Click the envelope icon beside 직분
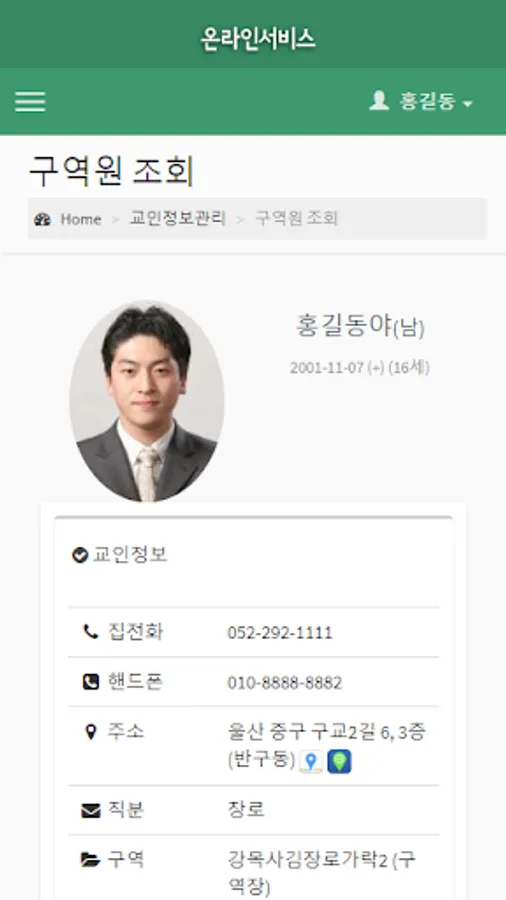 (x=91, y=810)
